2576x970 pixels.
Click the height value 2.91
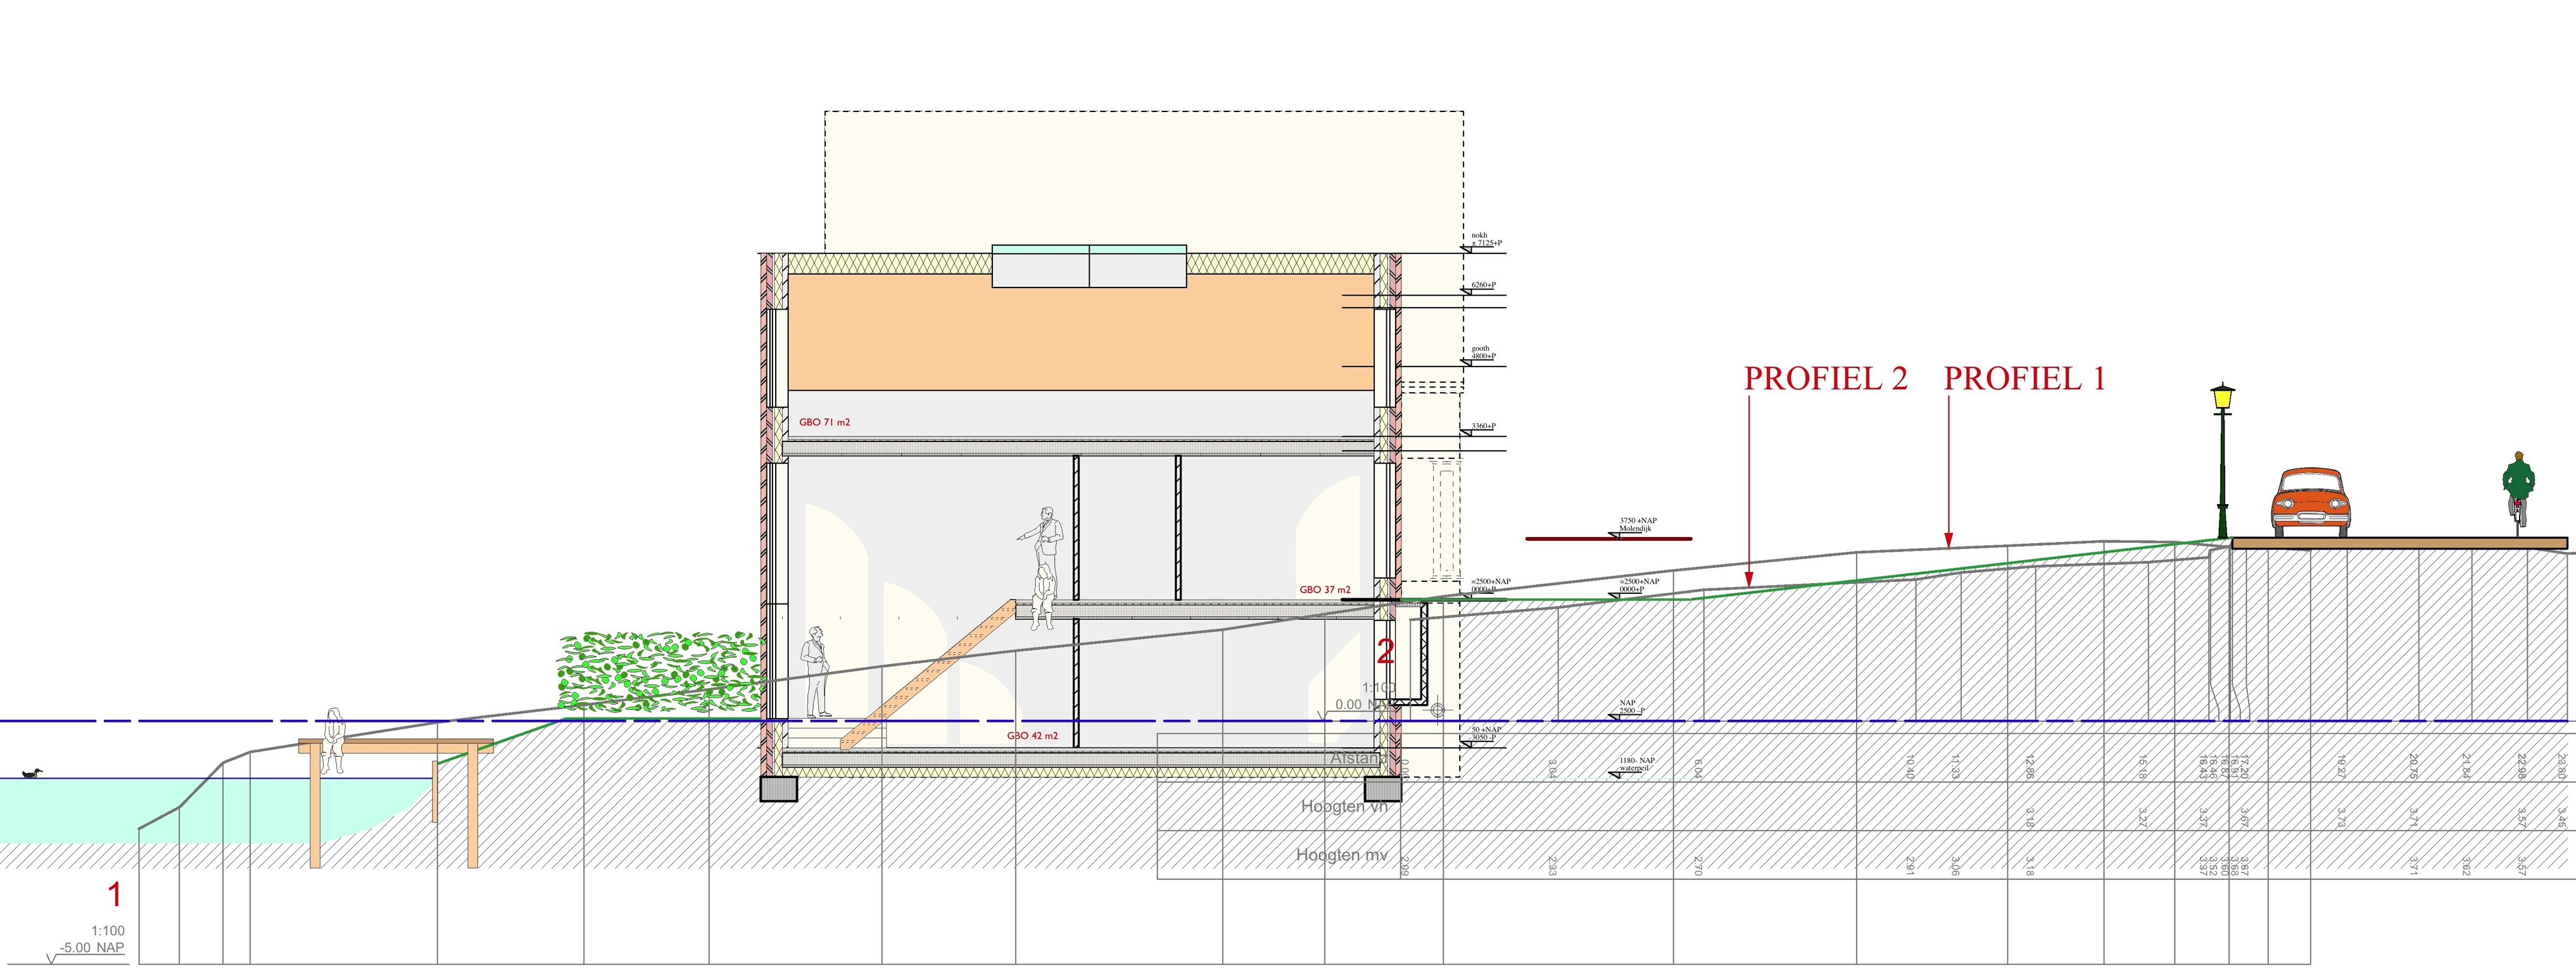pos(1910,866)
